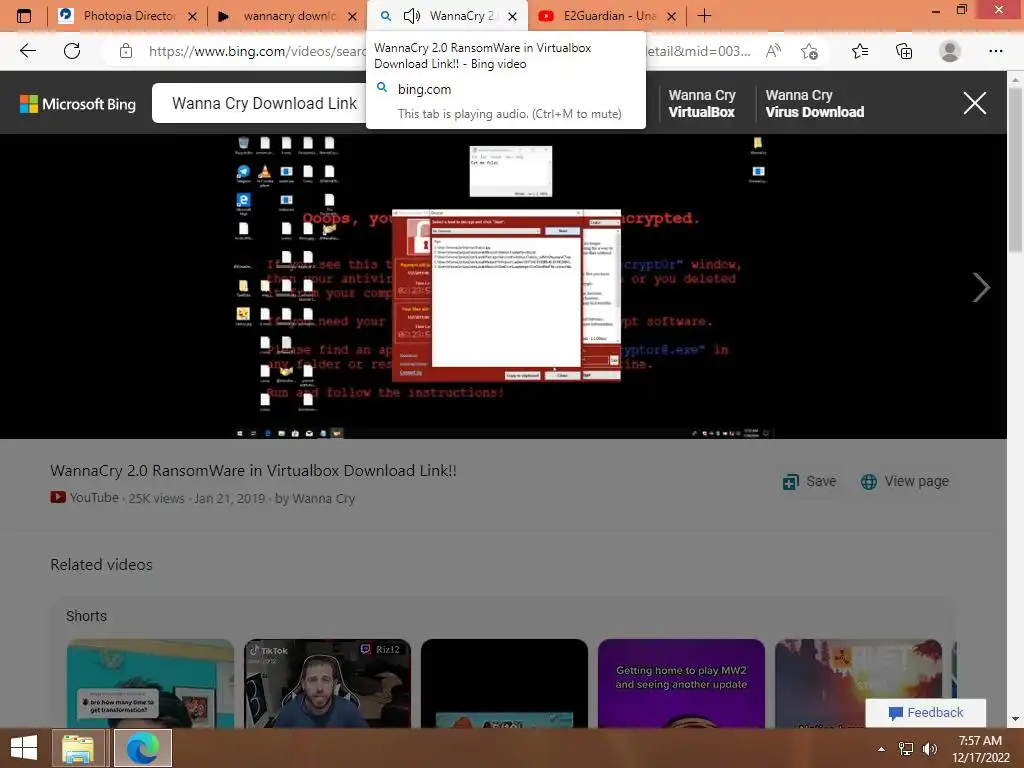The height and width of the screenshot is (768, 1024).
Task: Click the Microsoft Edge taskbar icon
Action: click(x=142, y=748)
